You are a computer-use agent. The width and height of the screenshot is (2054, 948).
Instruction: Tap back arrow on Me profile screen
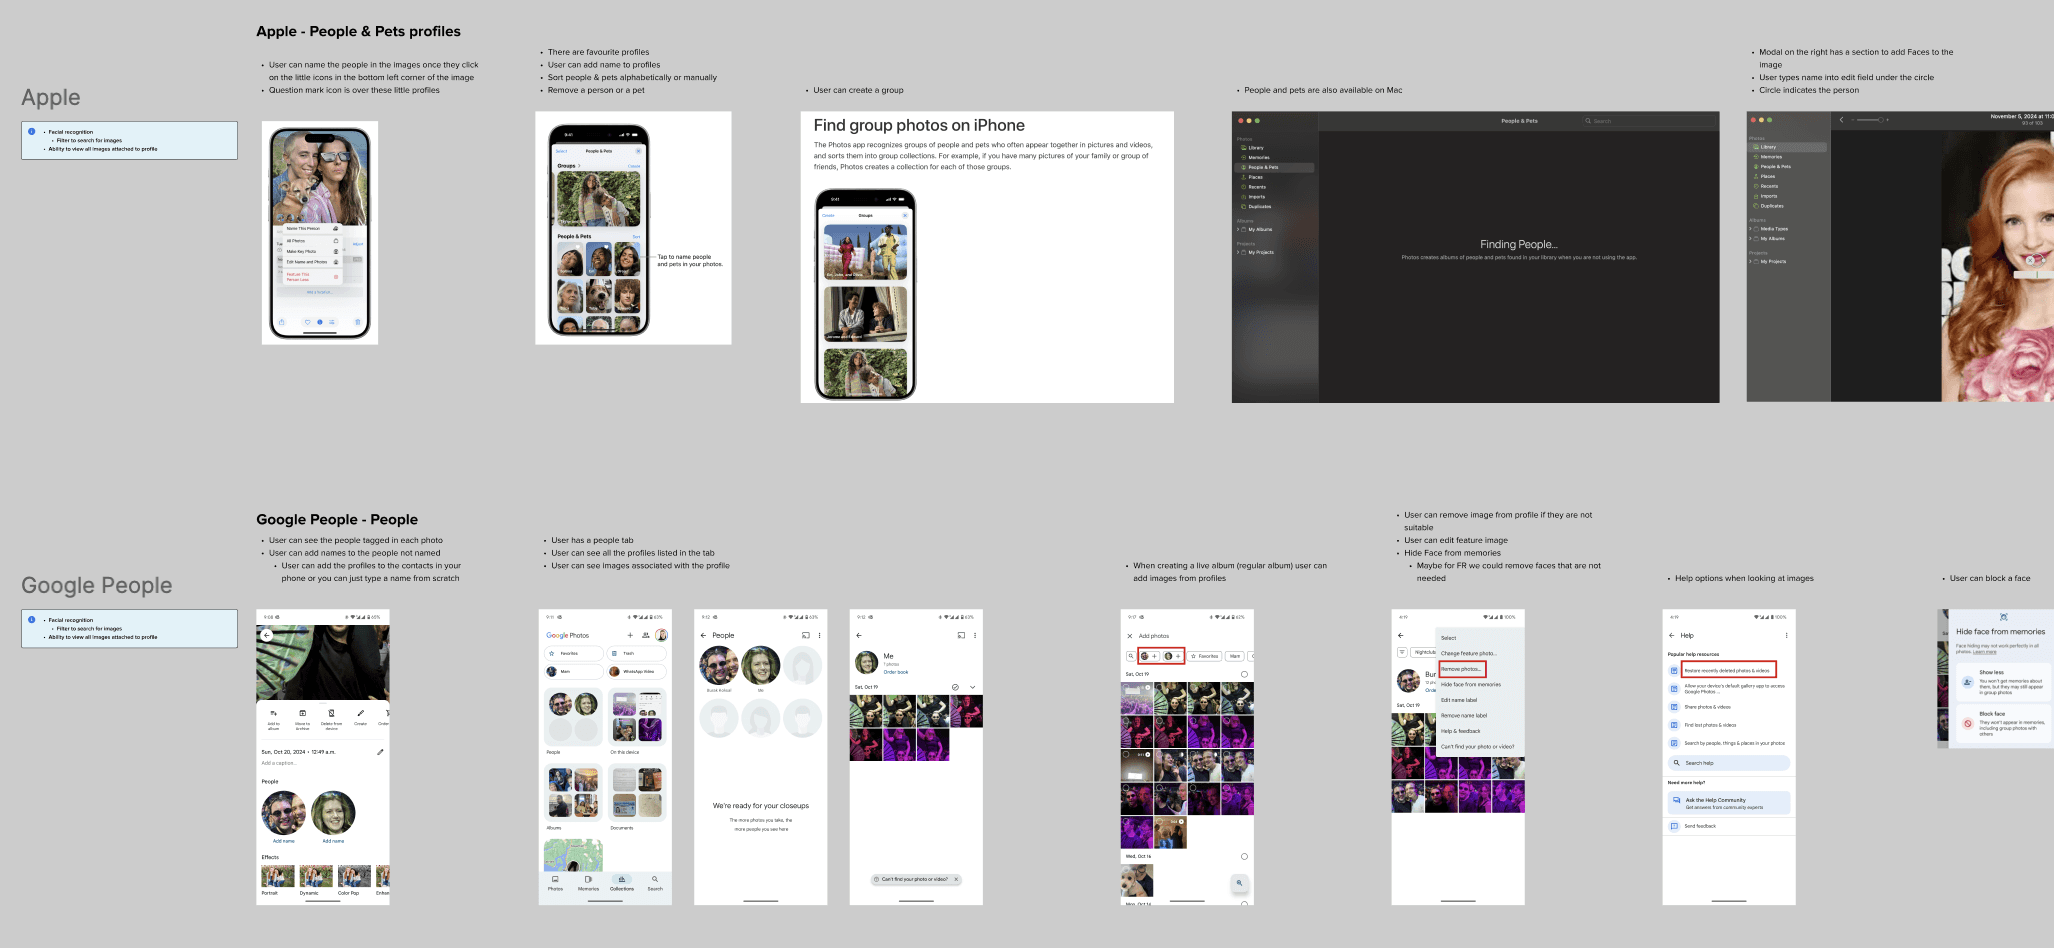(x=859, y=635)
